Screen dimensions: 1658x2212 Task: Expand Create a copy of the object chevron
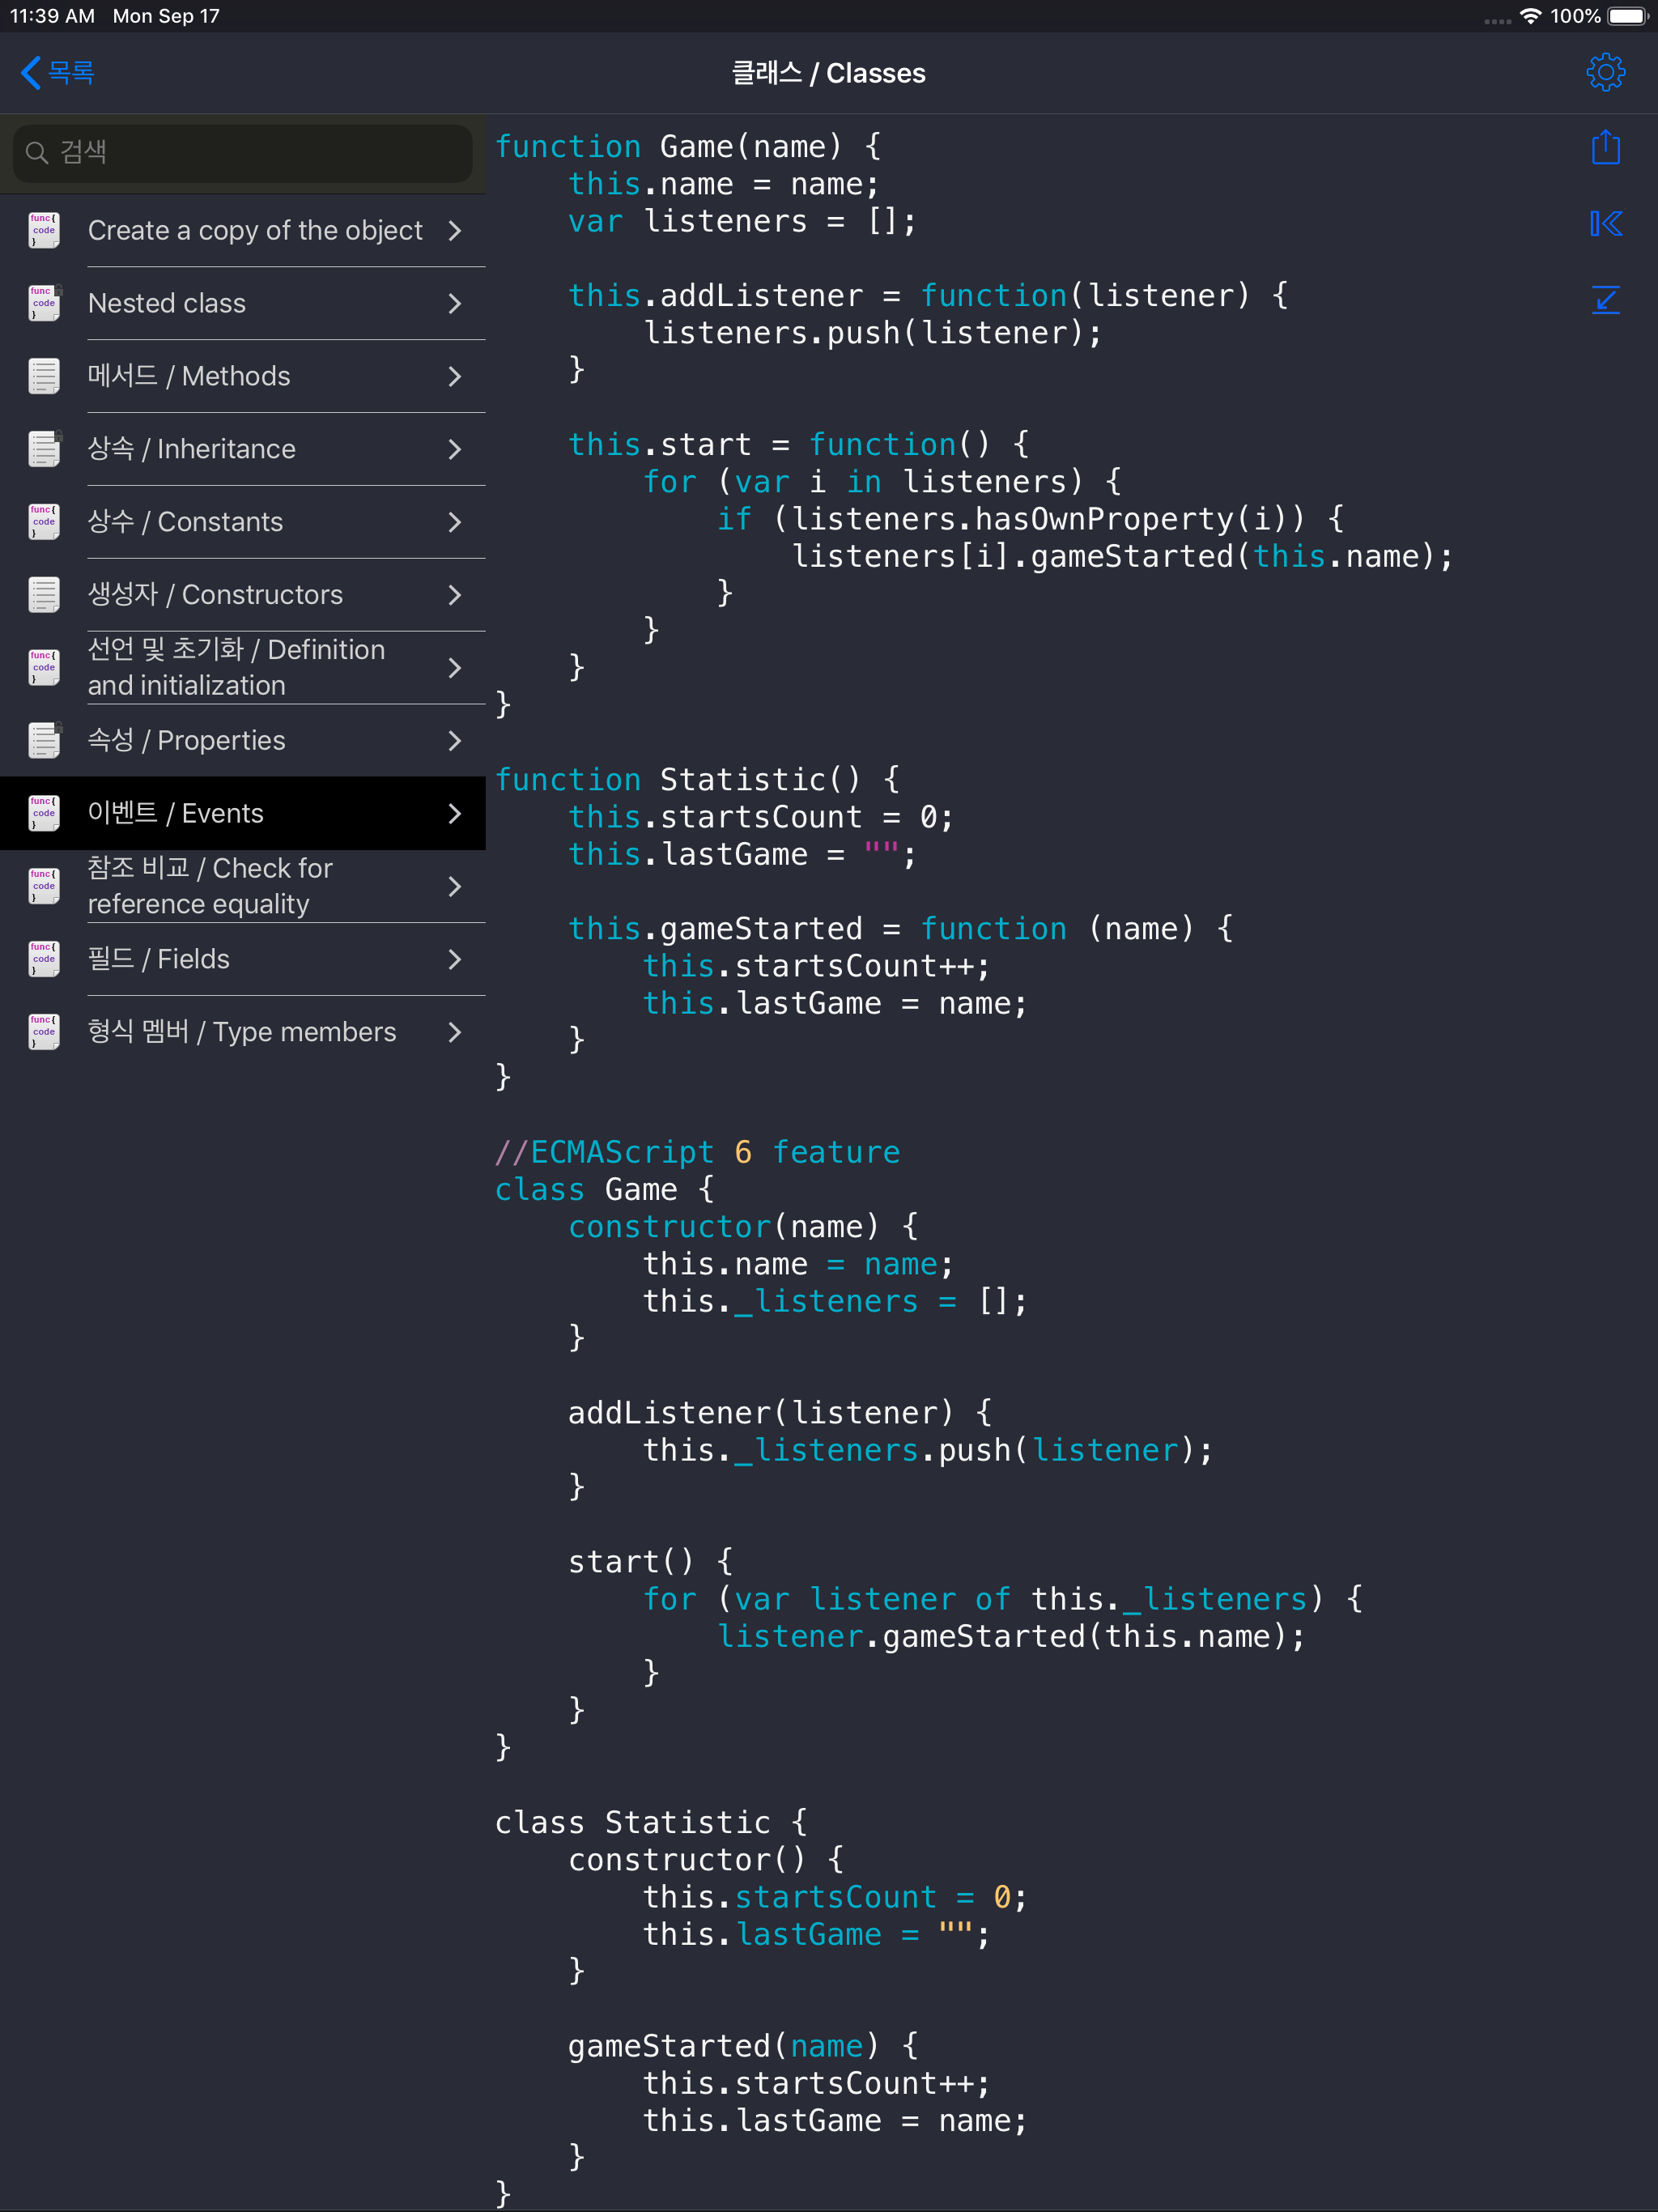(455, 231)
